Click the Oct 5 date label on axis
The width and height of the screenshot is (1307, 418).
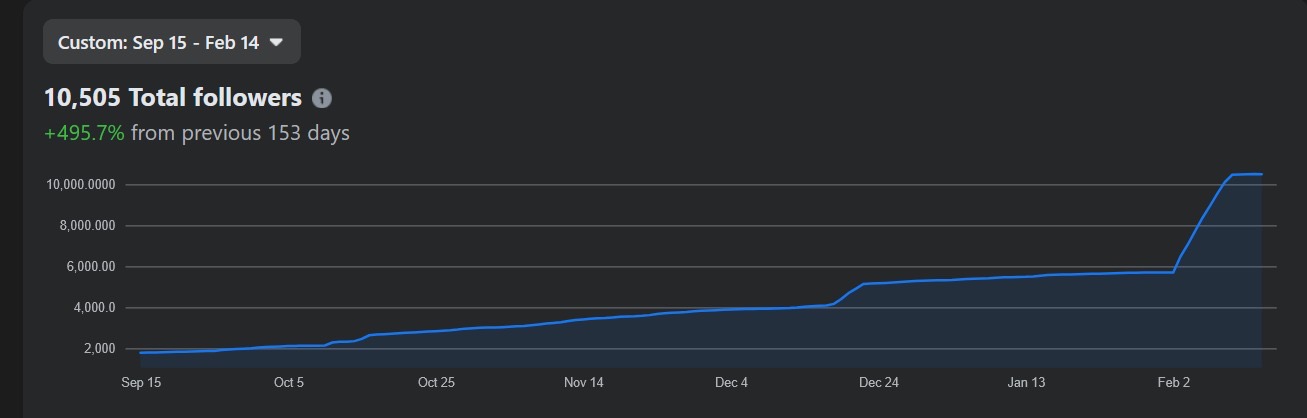(288, 382)
